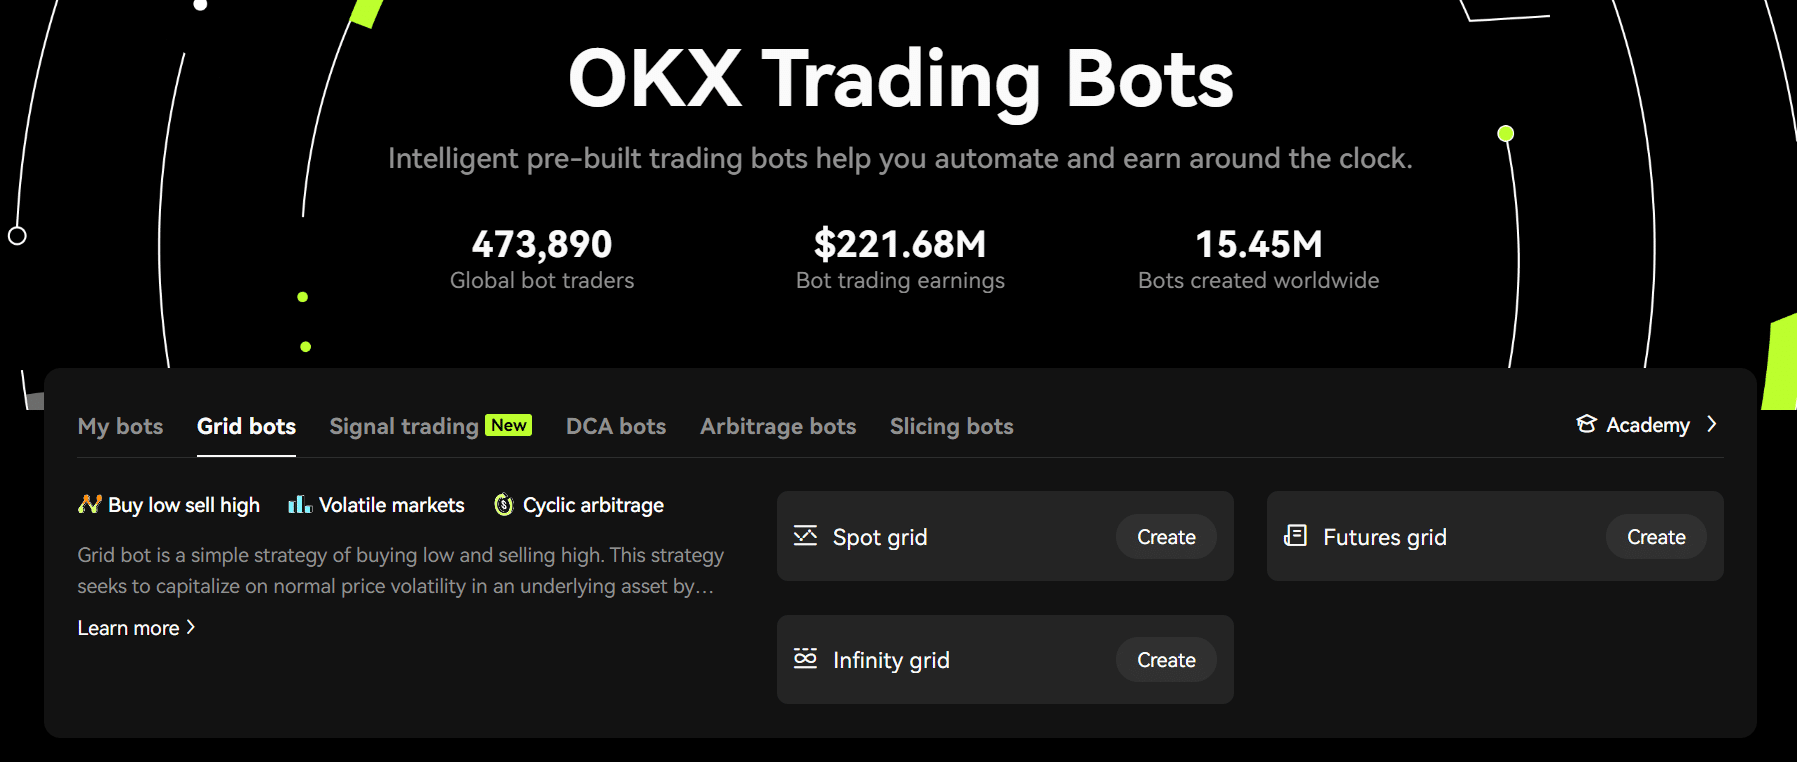This screenshot has height=762, width=1797.
Task: Create an Infinity grid bot
Action: [1166, 660]
